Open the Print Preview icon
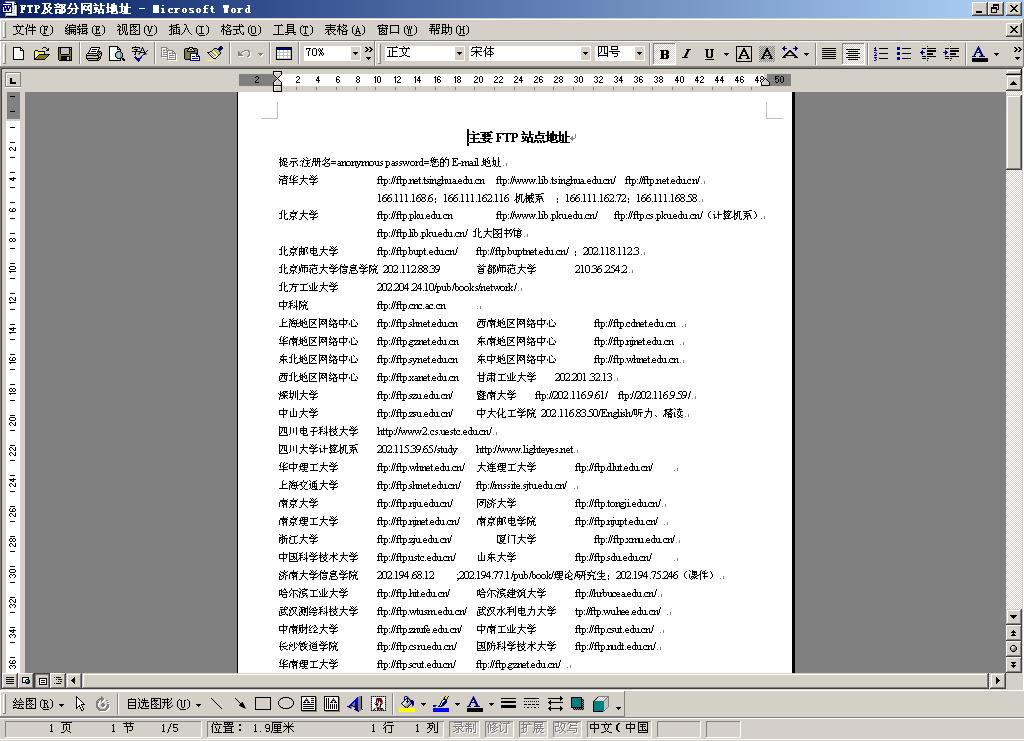Image resolution: width=1024 pixels, height=741 pixels. tap(117, 54)
